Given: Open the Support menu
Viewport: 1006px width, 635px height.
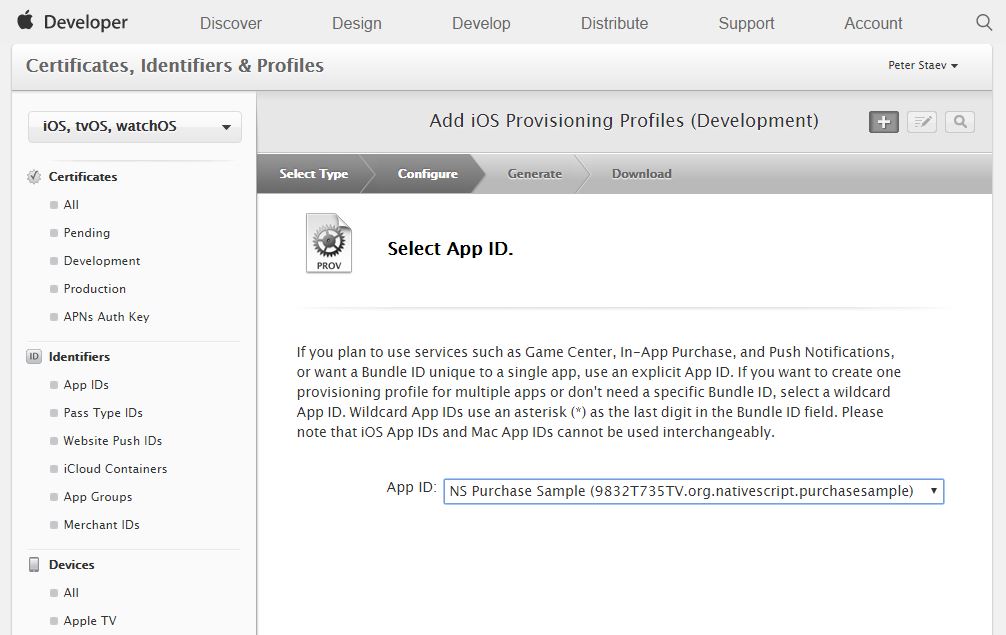Looking at the screenshot, I should point(746,24).
